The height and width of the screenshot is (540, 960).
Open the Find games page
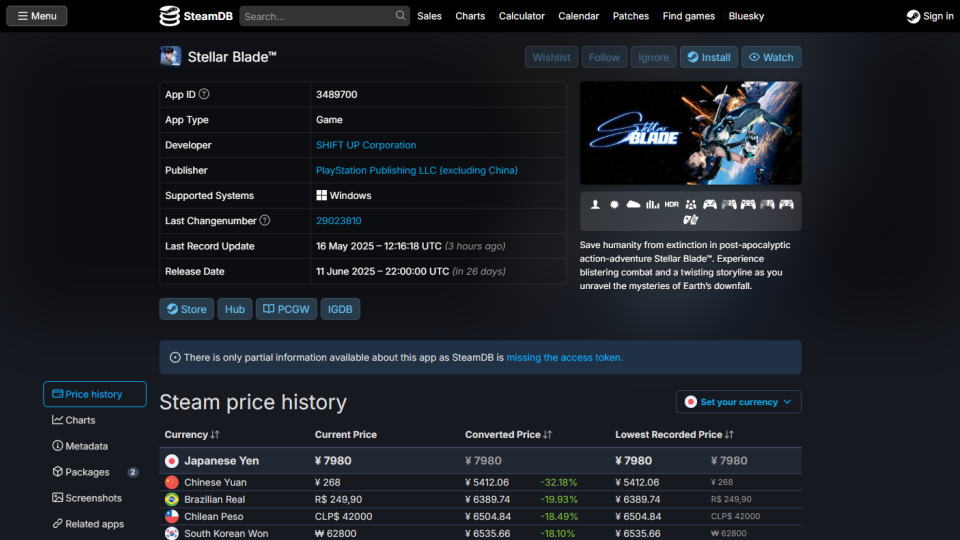pos(689,16)
